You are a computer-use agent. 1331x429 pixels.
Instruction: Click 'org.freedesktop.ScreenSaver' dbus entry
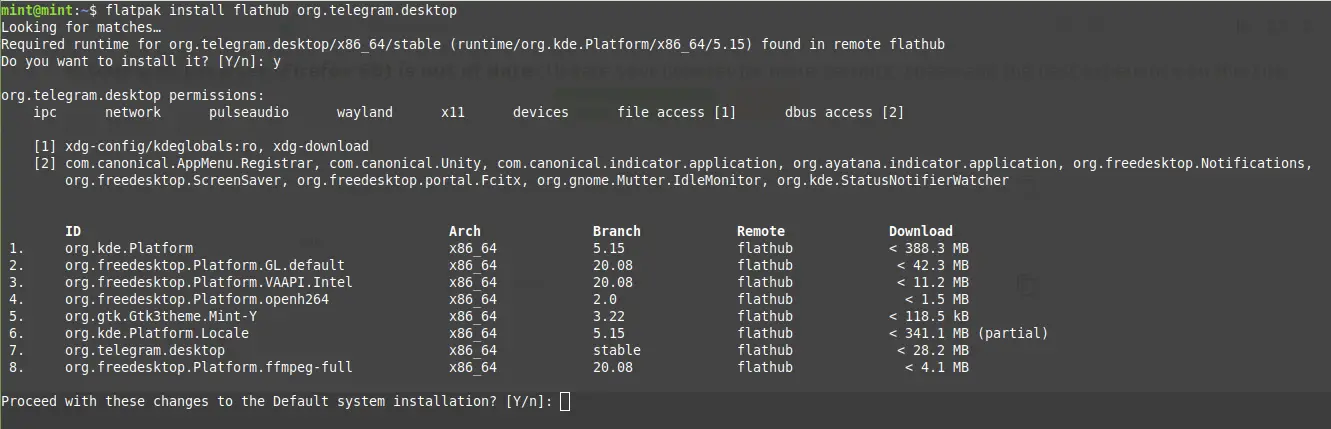pyautogui.click(x=173, y=180)
